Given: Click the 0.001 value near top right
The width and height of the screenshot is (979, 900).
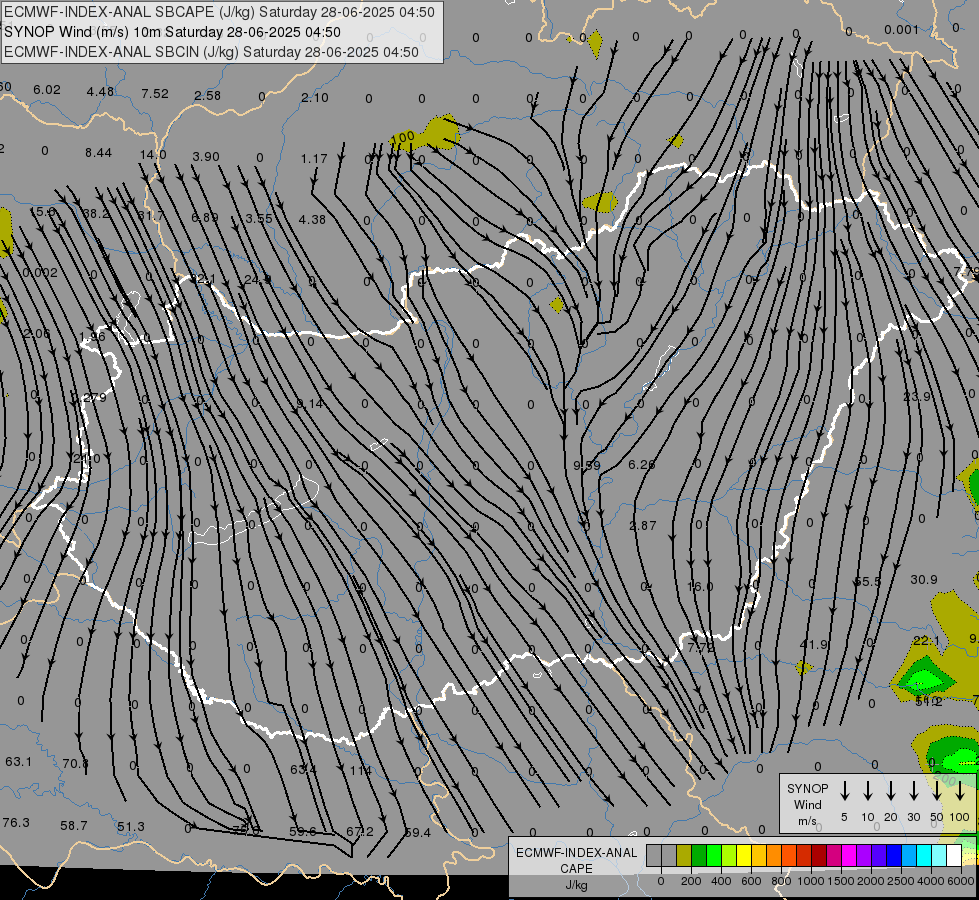Looking at the screenshot, I should pyautogui.click(x=902, y=30).
